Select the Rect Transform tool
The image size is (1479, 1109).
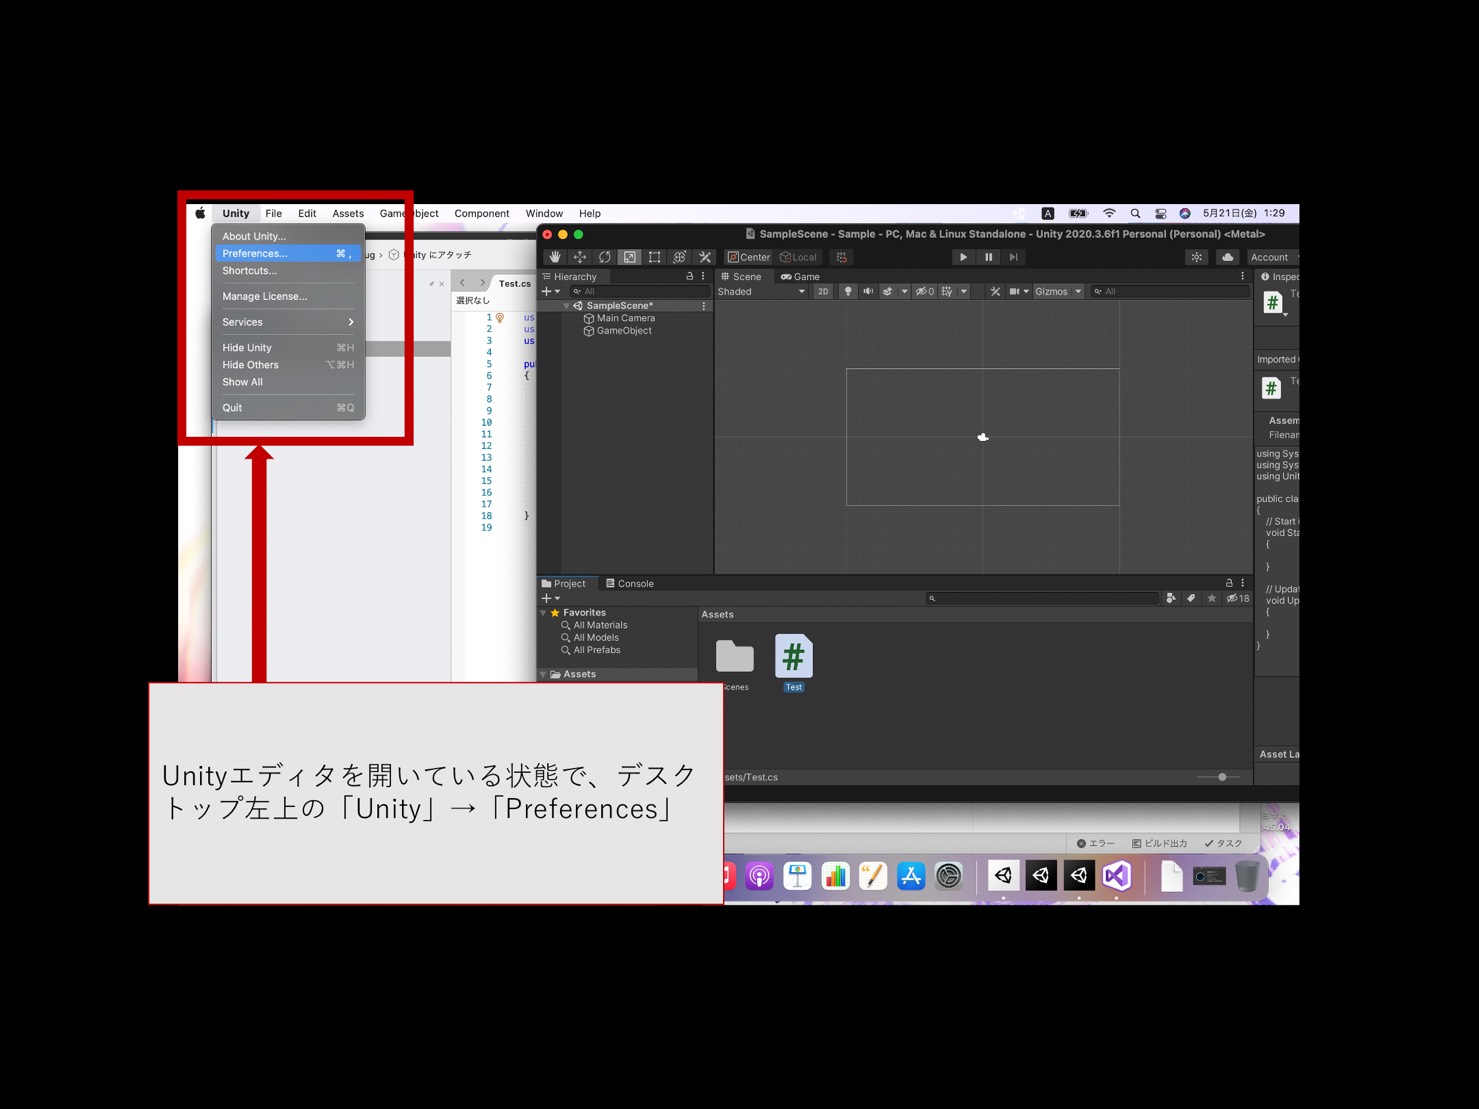pyautogui.click(x=655, y=257)
